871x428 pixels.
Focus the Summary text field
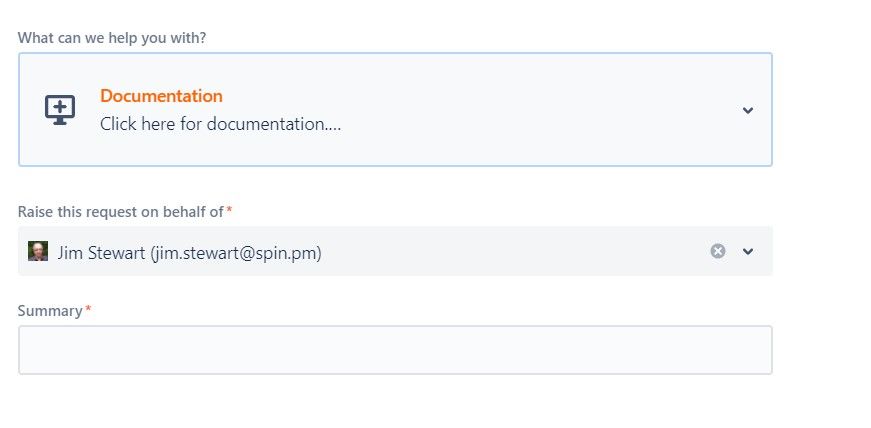[395, 350]
